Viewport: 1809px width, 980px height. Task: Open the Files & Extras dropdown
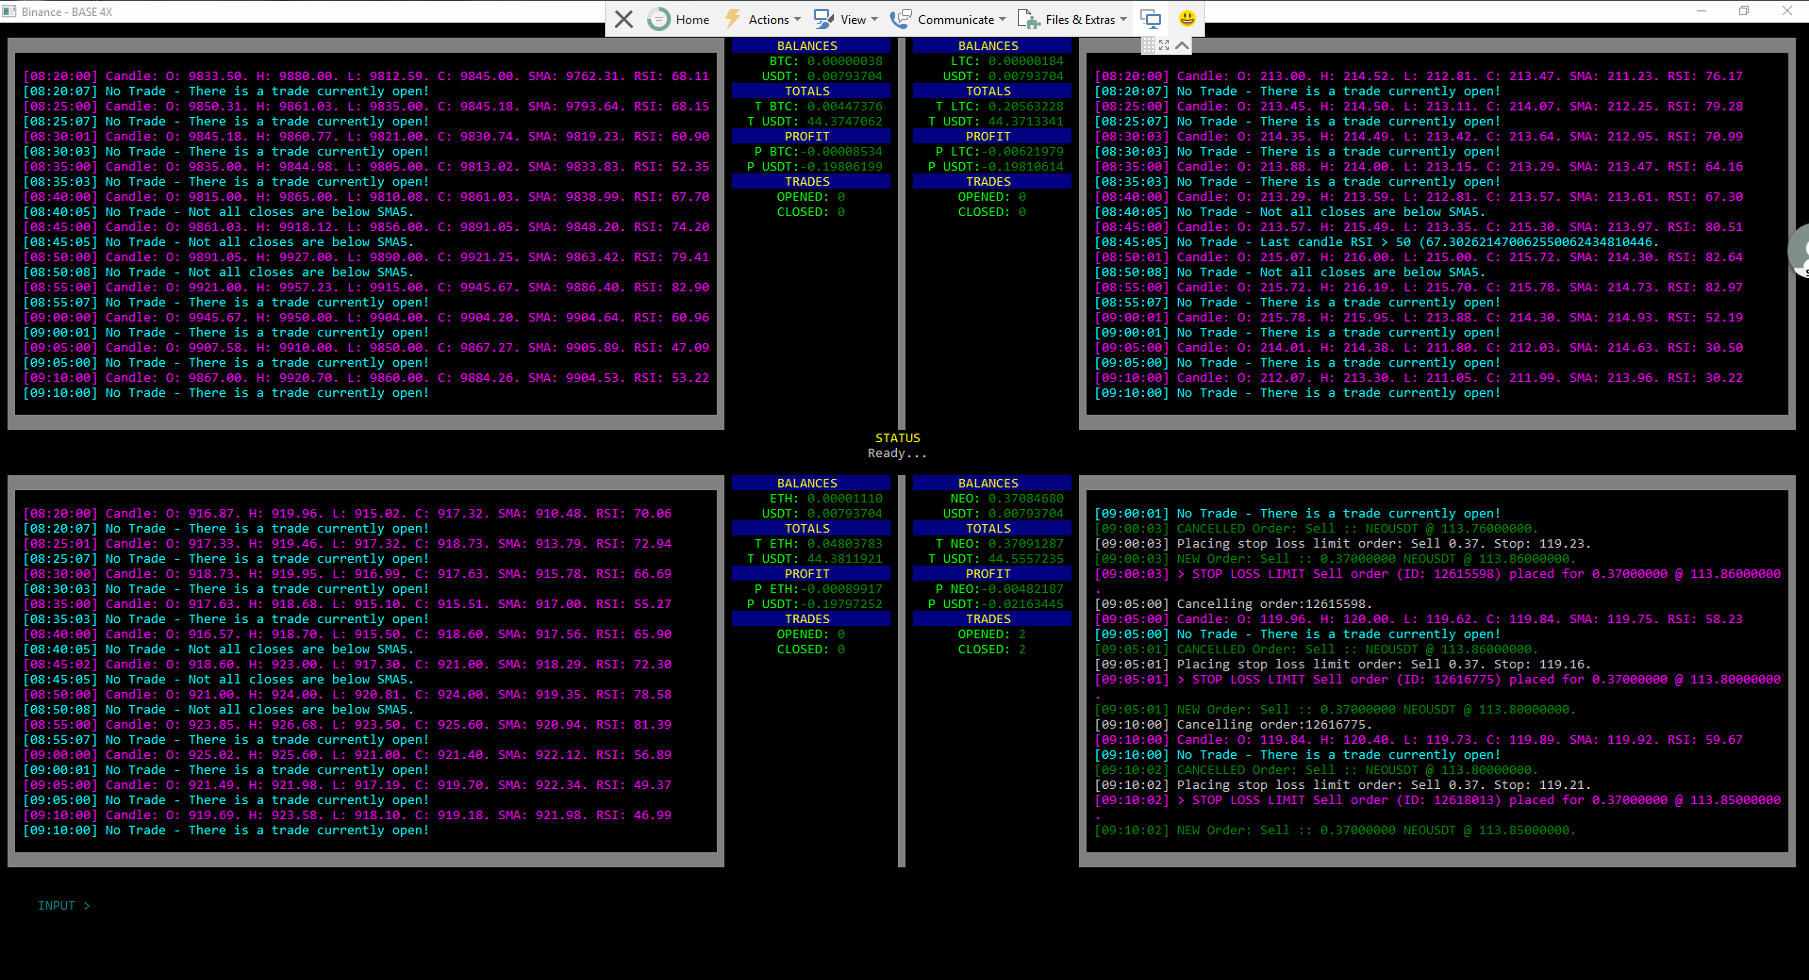[1072, 19]
